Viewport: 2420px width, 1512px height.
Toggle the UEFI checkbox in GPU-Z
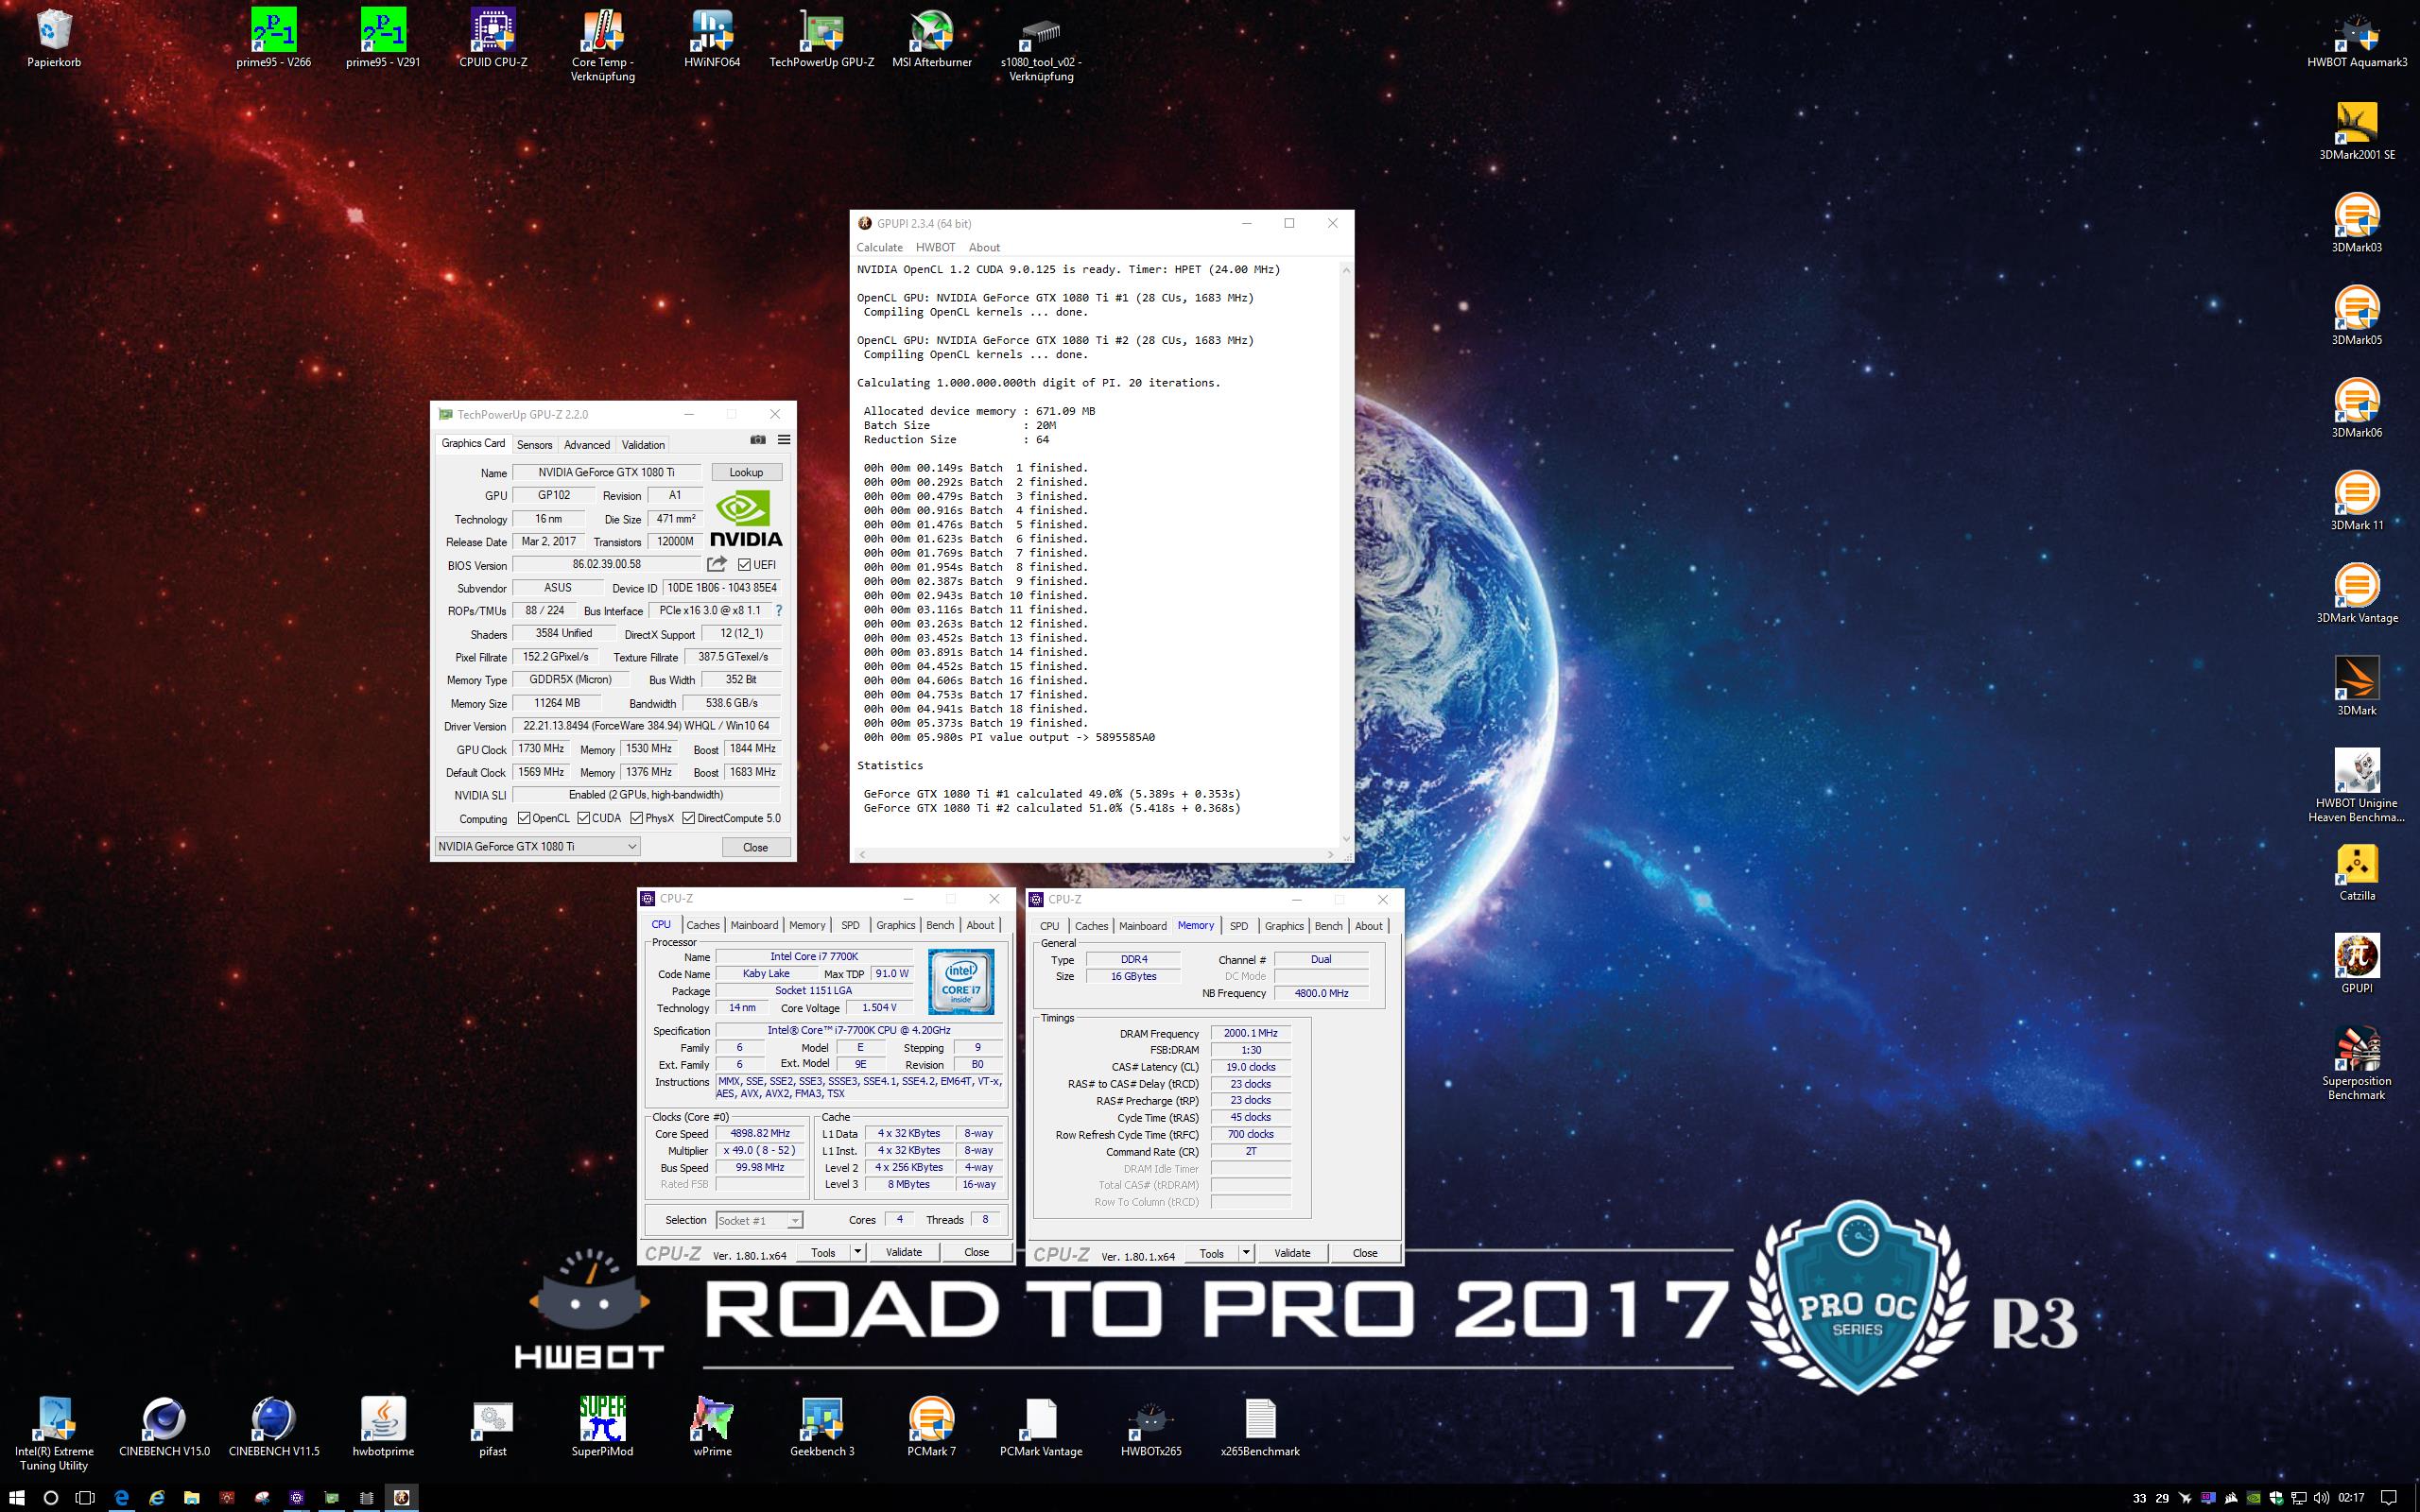(x=743, y=565)
